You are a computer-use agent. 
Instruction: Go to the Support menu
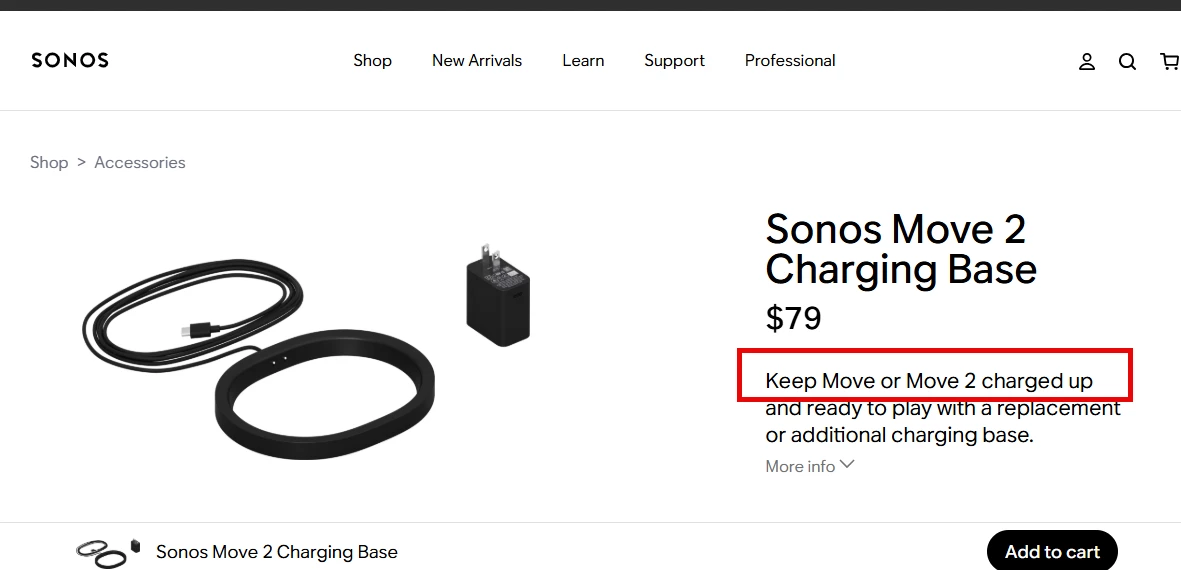674,61
